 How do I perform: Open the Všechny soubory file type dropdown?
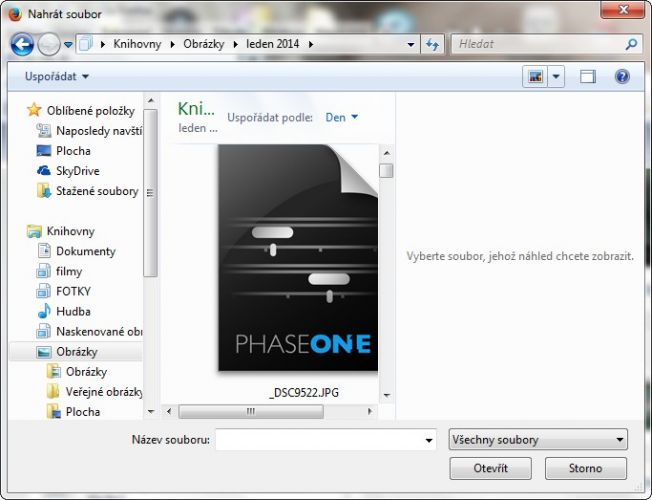click(538, 440)
